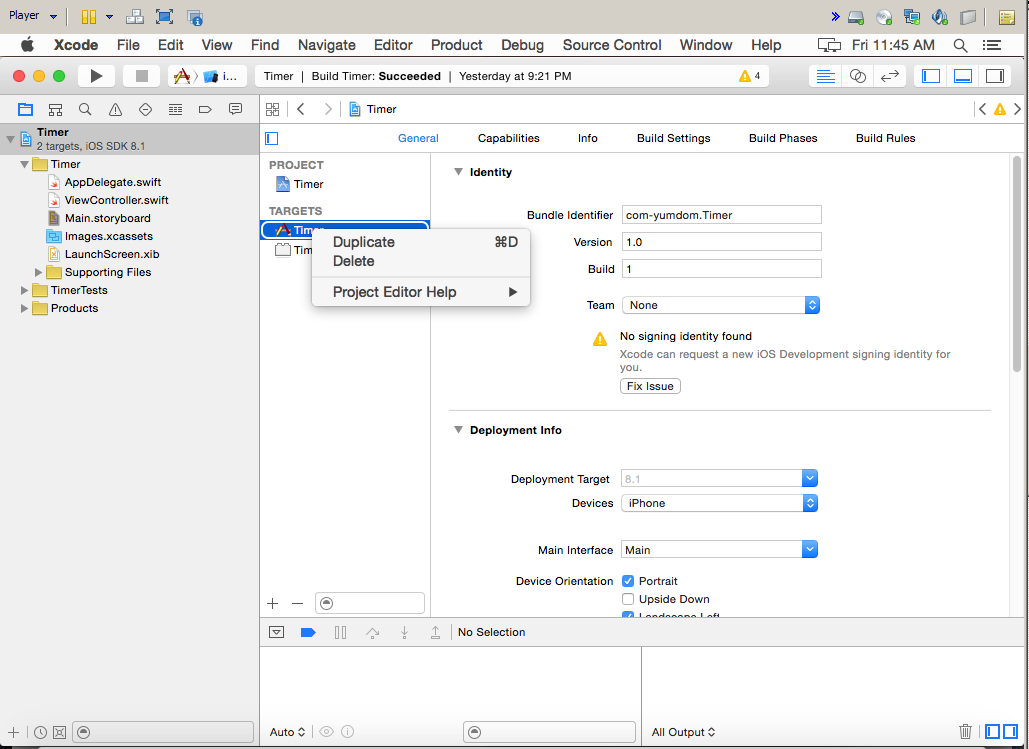This screenshot has width=1029, height=749.
Task: Collapse the Identity section
Action: 458,172
